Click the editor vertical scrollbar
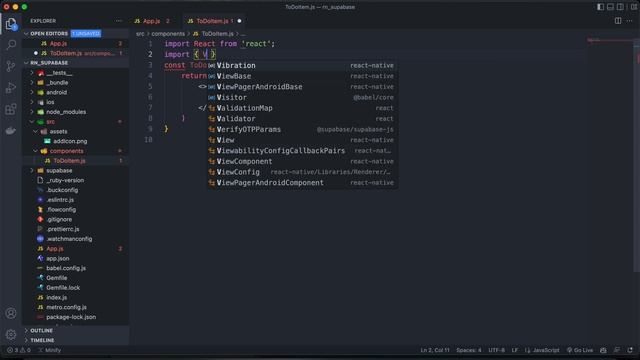640x360 pixels. (637, 155)
